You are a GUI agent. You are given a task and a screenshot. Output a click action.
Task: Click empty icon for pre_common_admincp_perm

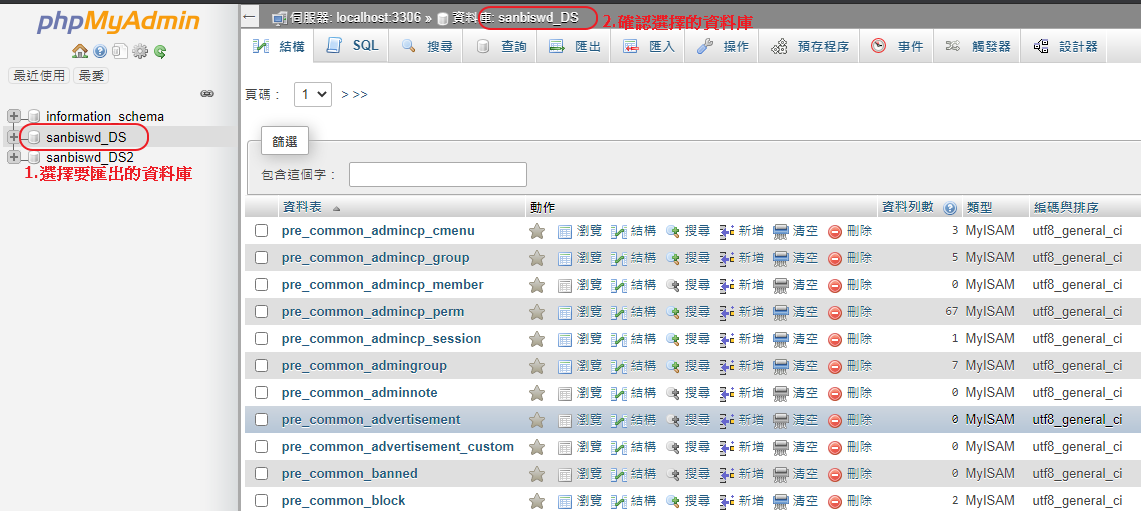coord(781,312)
